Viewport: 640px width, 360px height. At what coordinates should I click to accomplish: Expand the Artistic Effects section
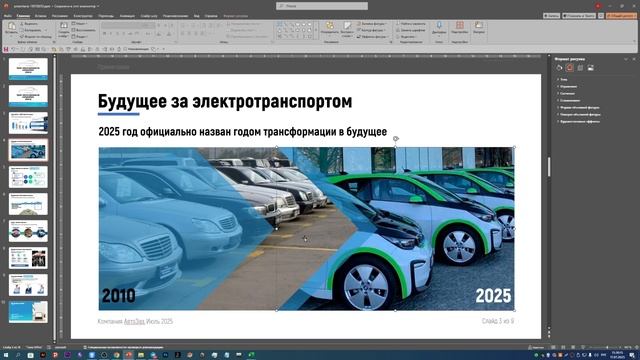[579, 122]
